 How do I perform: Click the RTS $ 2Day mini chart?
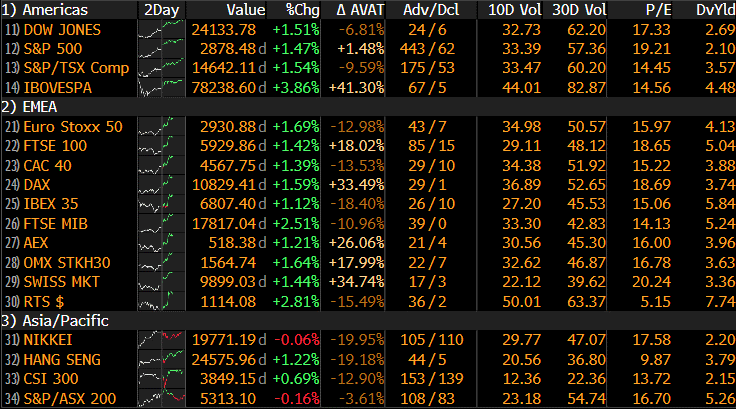point(161,301)
